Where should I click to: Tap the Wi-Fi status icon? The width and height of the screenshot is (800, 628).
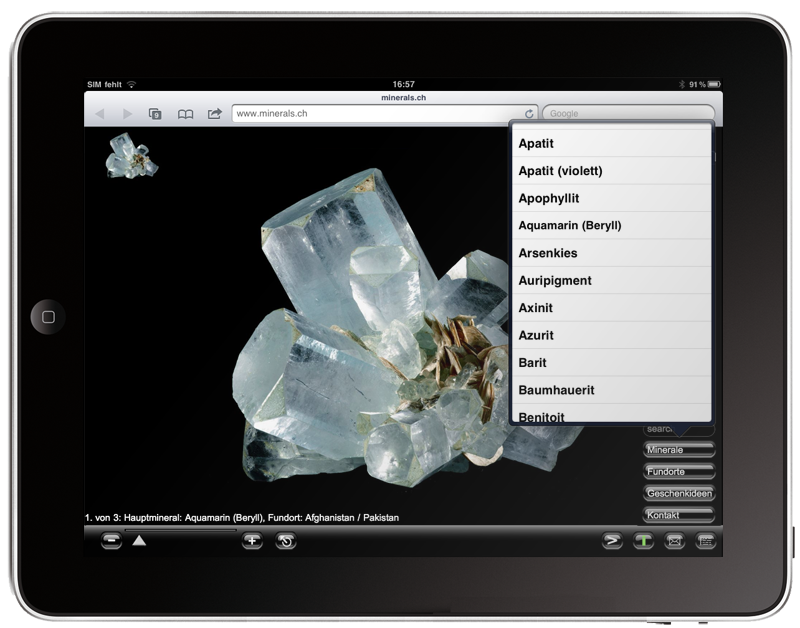[x=132, y=84]
